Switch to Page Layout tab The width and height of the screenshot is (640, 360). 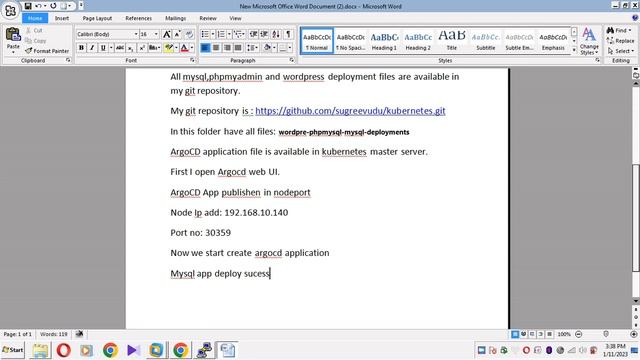coord(97,18)
